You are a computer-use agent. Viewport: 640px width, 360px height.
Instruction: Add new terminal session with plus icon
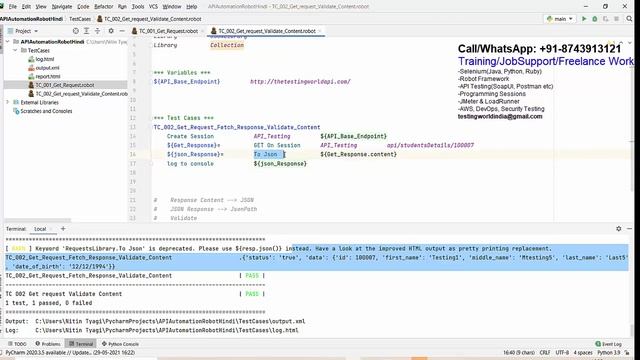[63, 229]
